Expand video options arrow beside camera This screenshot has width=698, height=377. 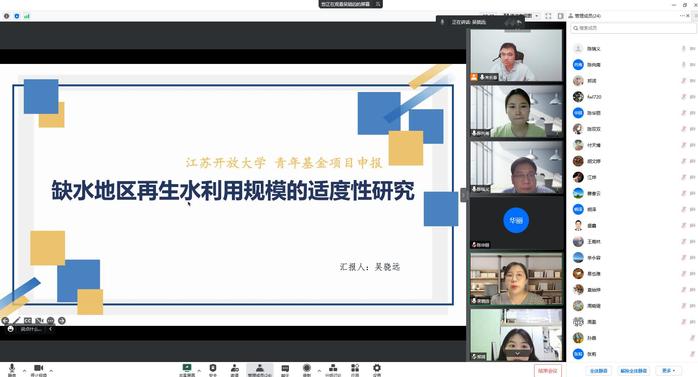[x=51, y=370]
